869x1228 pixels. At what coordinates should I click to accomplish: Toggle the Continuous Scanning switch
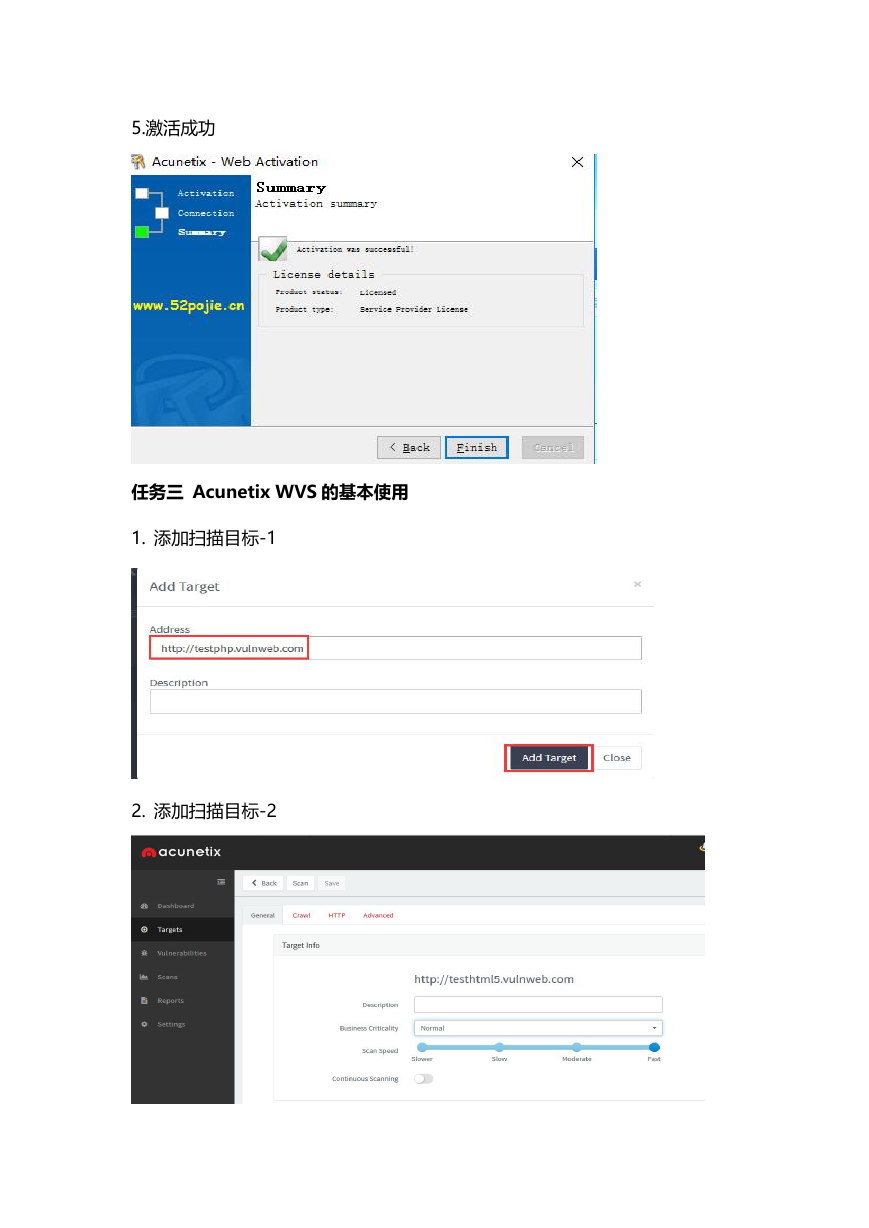(424, 1079)
